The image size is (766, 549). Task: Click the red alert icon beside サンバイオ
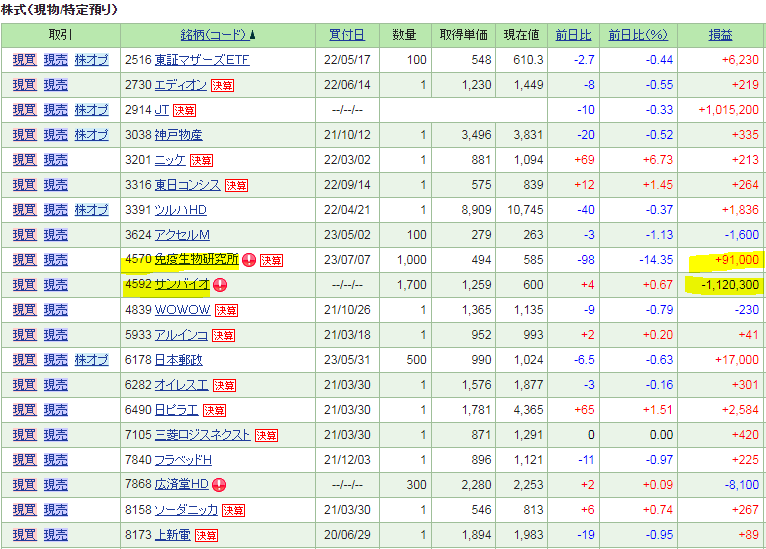220,285
